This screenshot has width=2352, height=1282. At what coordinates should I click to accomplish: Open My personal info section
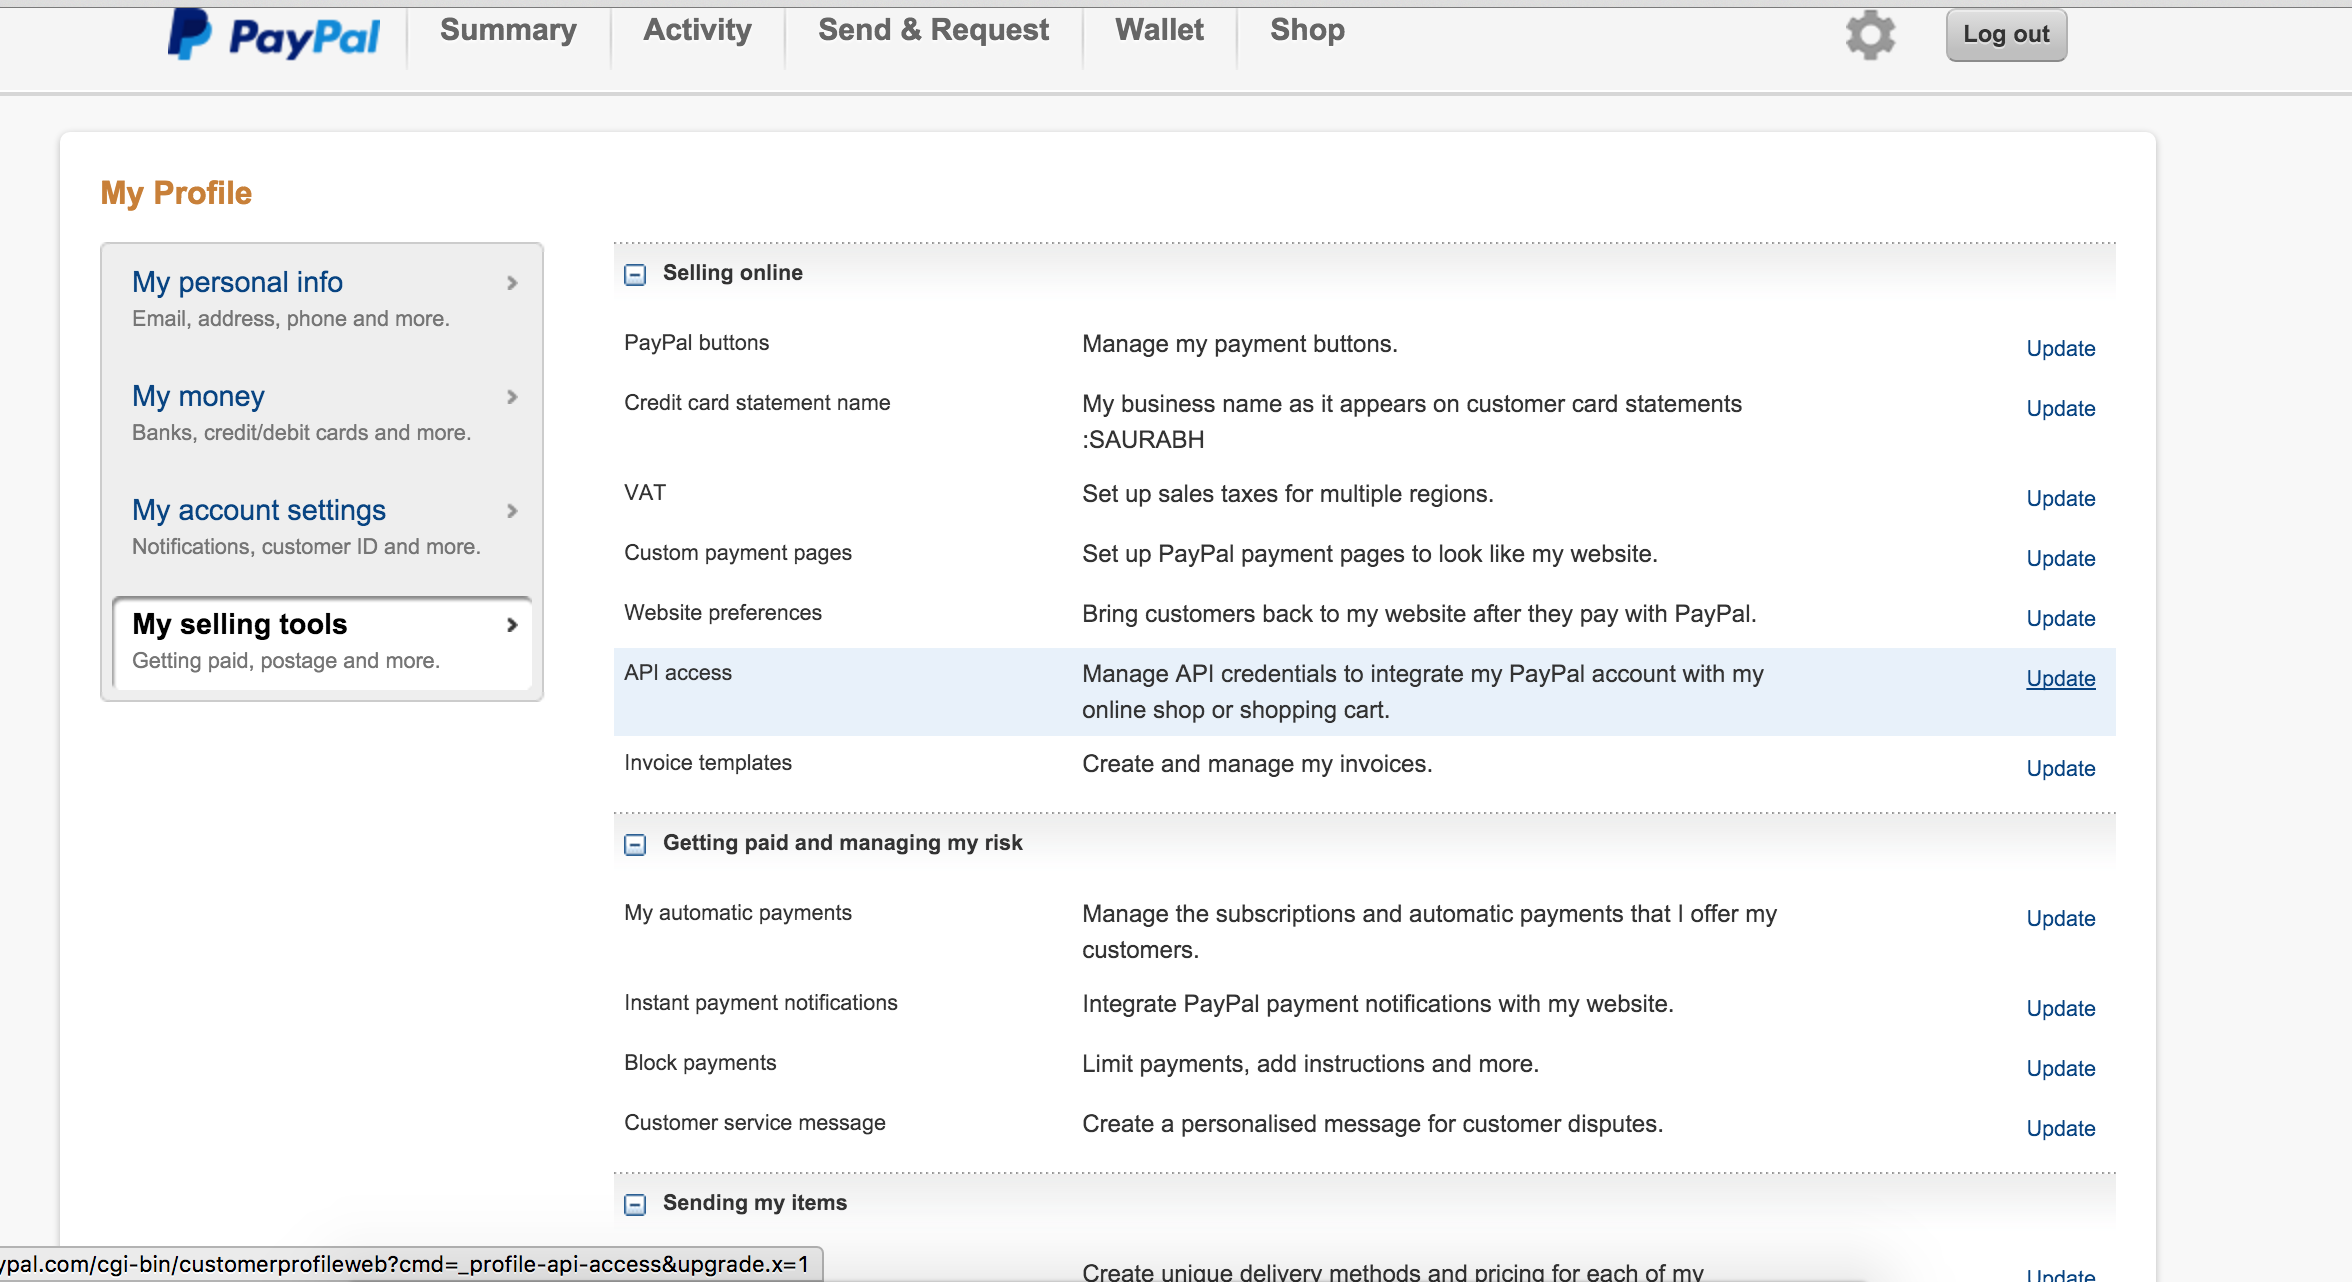[x=238, y=283]
